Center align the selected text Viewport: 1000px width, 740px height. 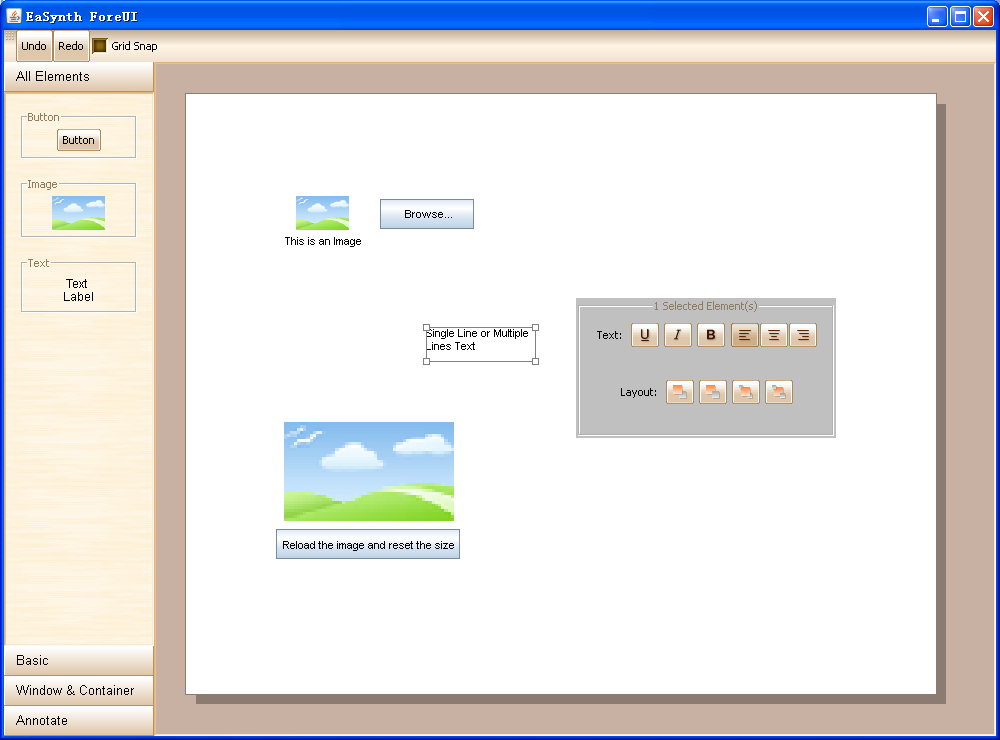(773, 335)
